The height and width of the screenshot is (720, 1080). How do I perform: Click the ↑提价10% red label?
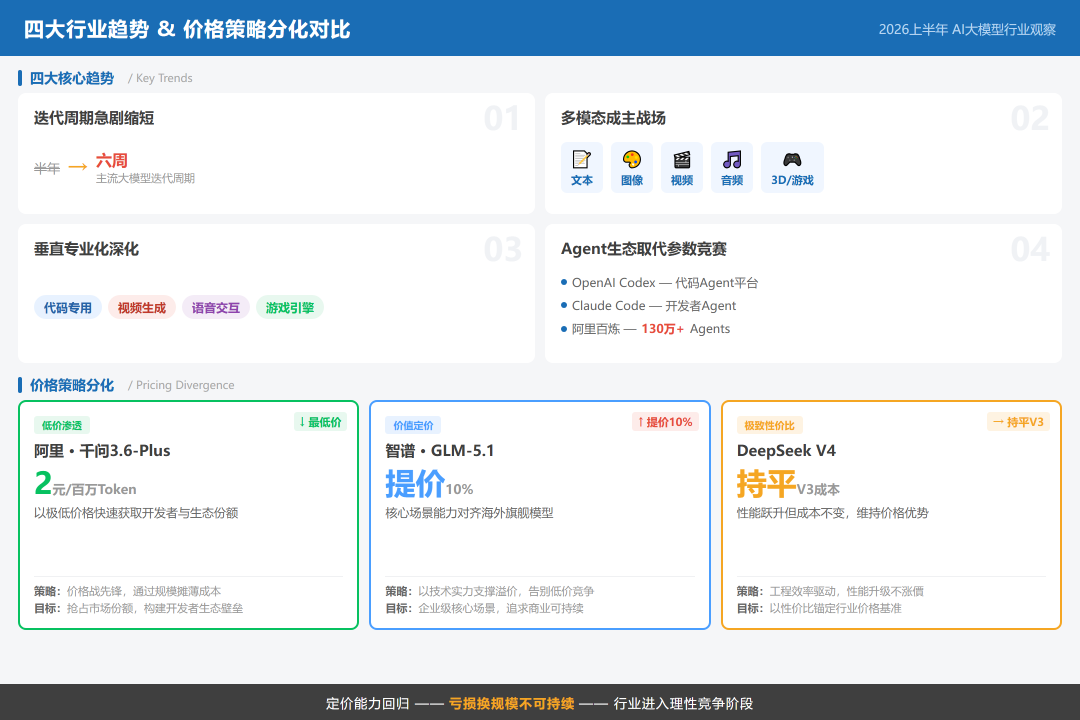pyautogui.click(x=665, y=422)
